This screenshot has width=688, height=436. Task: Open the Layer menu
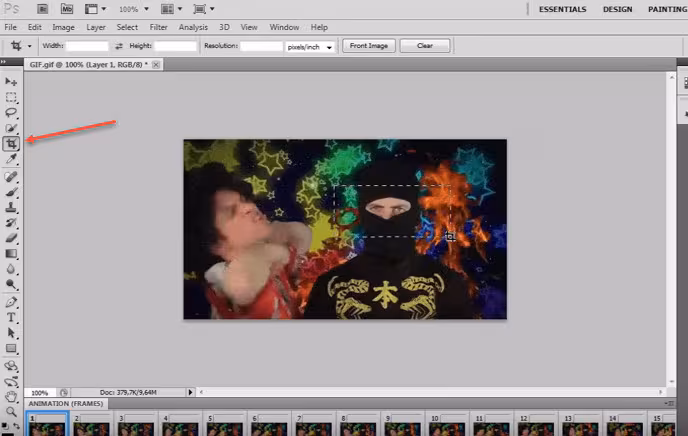click(96, 27)
